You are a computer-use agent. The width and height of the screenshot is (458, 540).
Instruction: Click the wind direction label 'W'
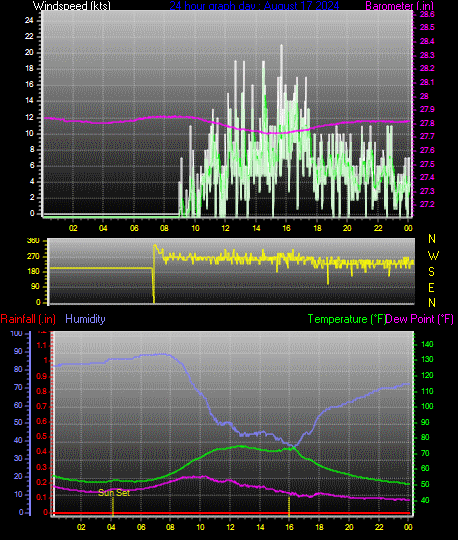pyautogui.click(x=433, y=256)
